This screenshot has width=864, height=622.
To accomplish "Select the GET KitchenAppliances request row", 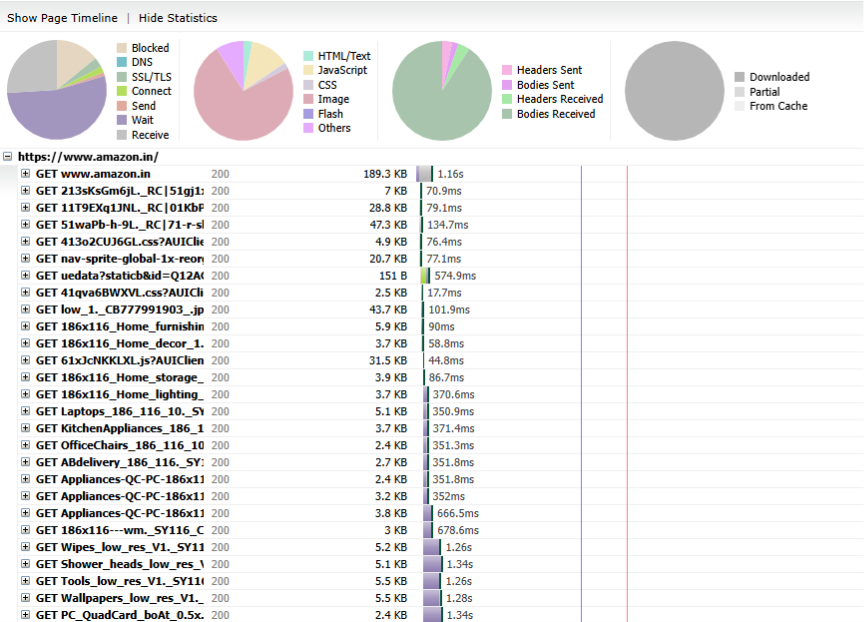I will click(x=119, y=428).
